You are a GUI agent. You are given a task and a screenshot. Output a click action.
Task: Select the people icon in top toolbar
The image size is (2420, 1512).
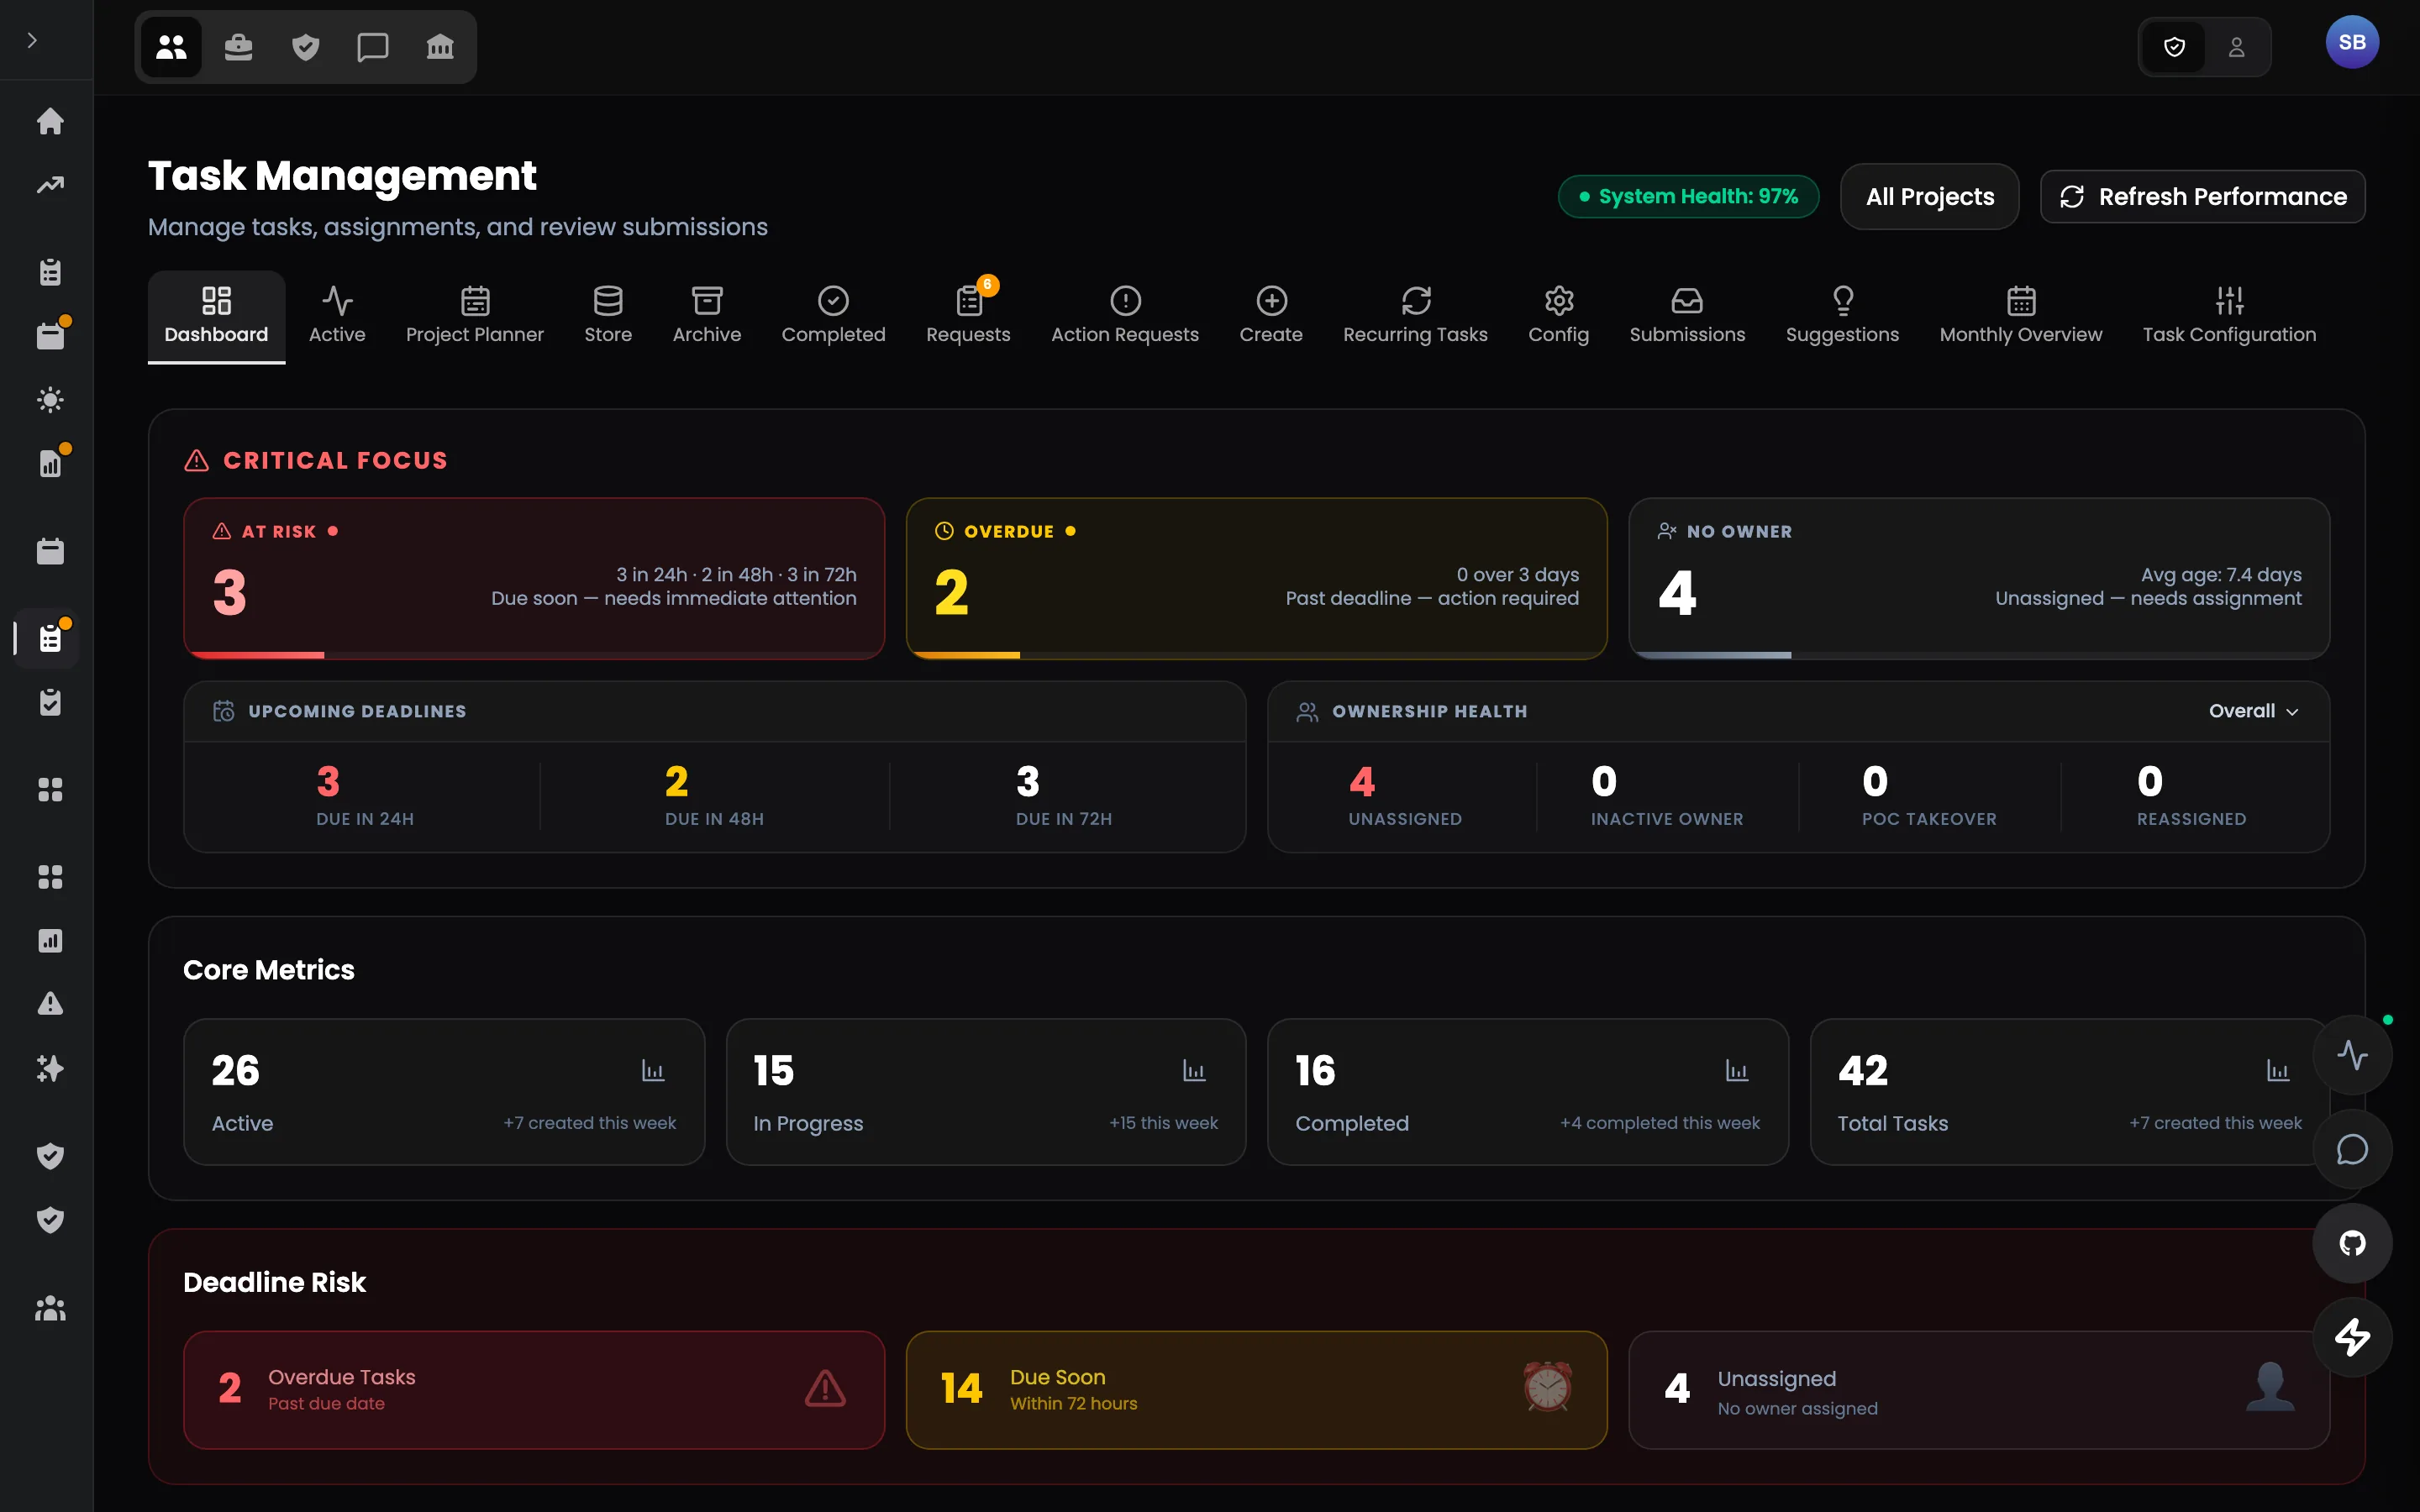point(171,46)
